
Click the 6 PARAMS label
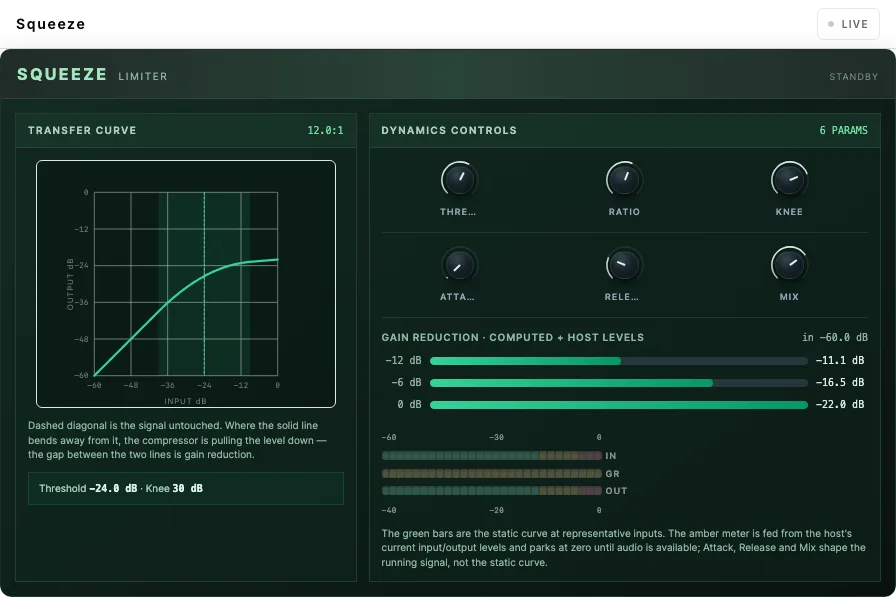[843, 130]
